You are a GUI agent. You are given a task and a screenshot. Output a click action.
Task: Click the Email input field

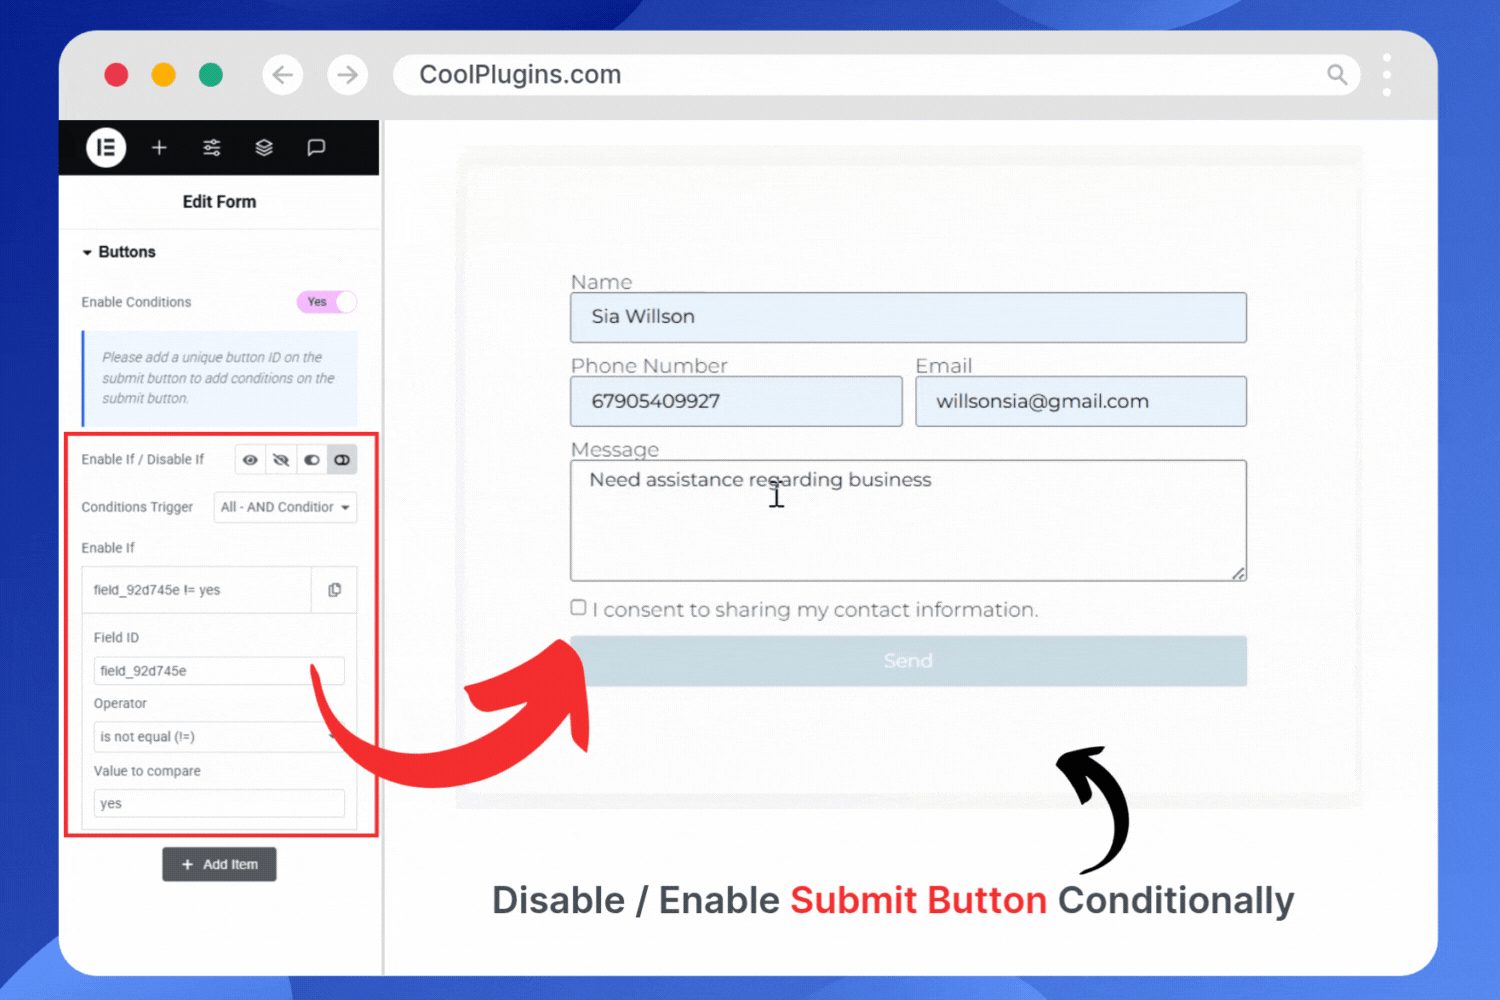(1081, 401)
